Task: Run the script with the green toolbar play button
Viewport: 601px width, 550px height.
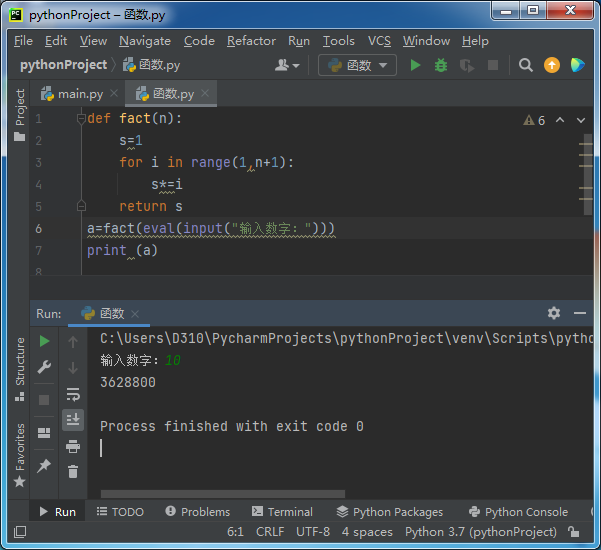Action: (x=415, y=65)
